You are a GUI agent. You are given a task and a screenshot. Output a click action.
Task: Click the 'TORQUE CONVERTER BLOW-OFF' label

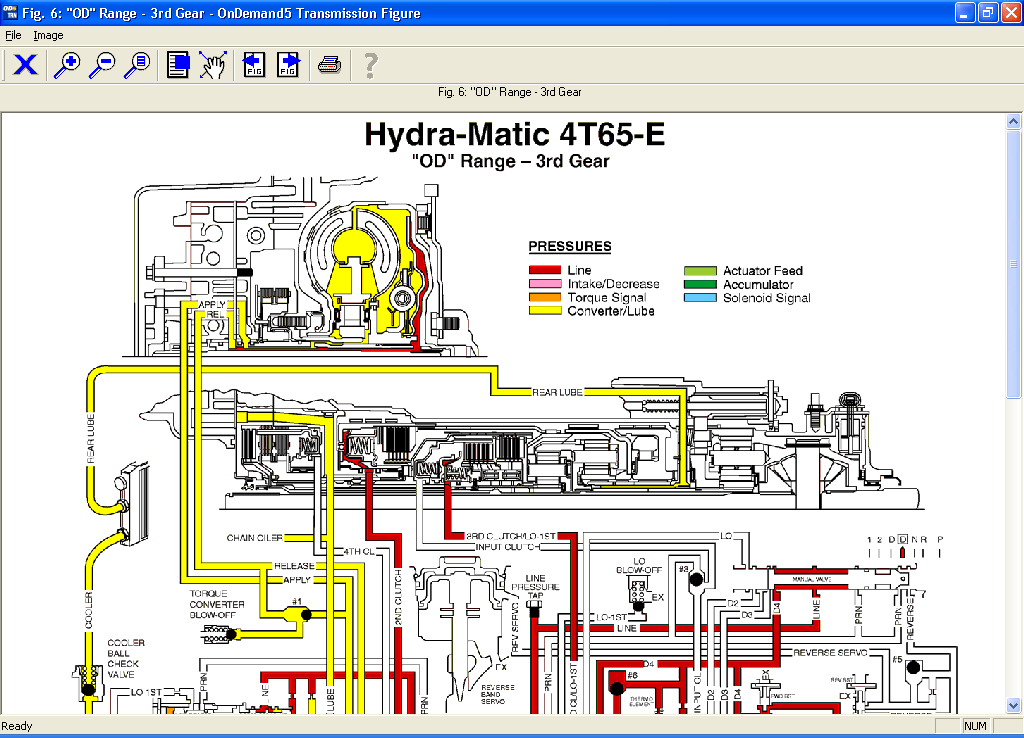217,604
